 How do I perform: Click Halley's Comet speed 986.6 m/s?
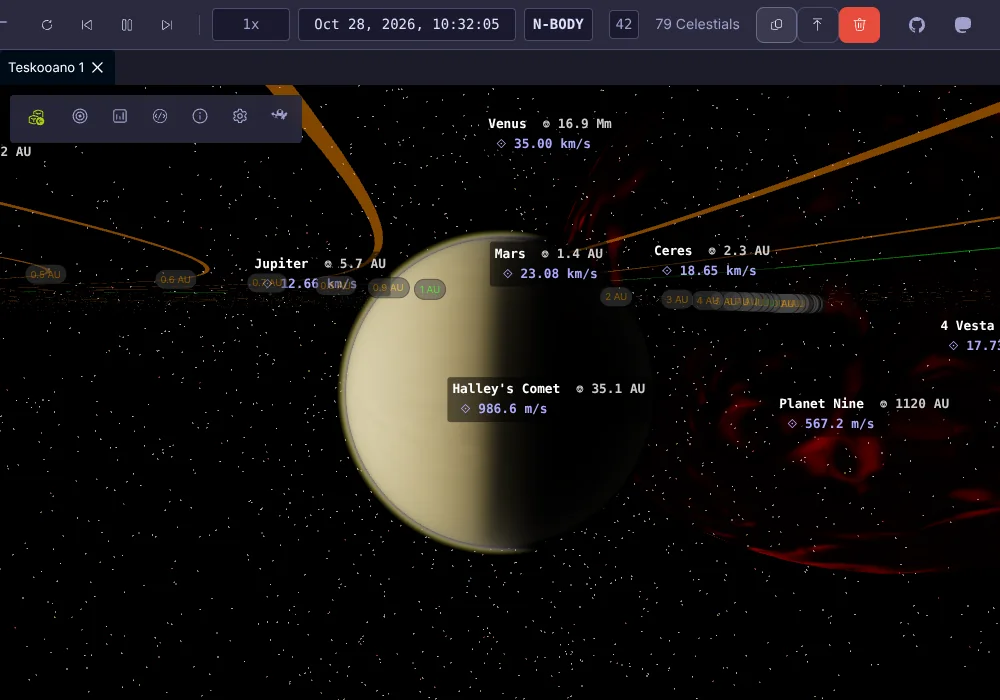[513, 409]
